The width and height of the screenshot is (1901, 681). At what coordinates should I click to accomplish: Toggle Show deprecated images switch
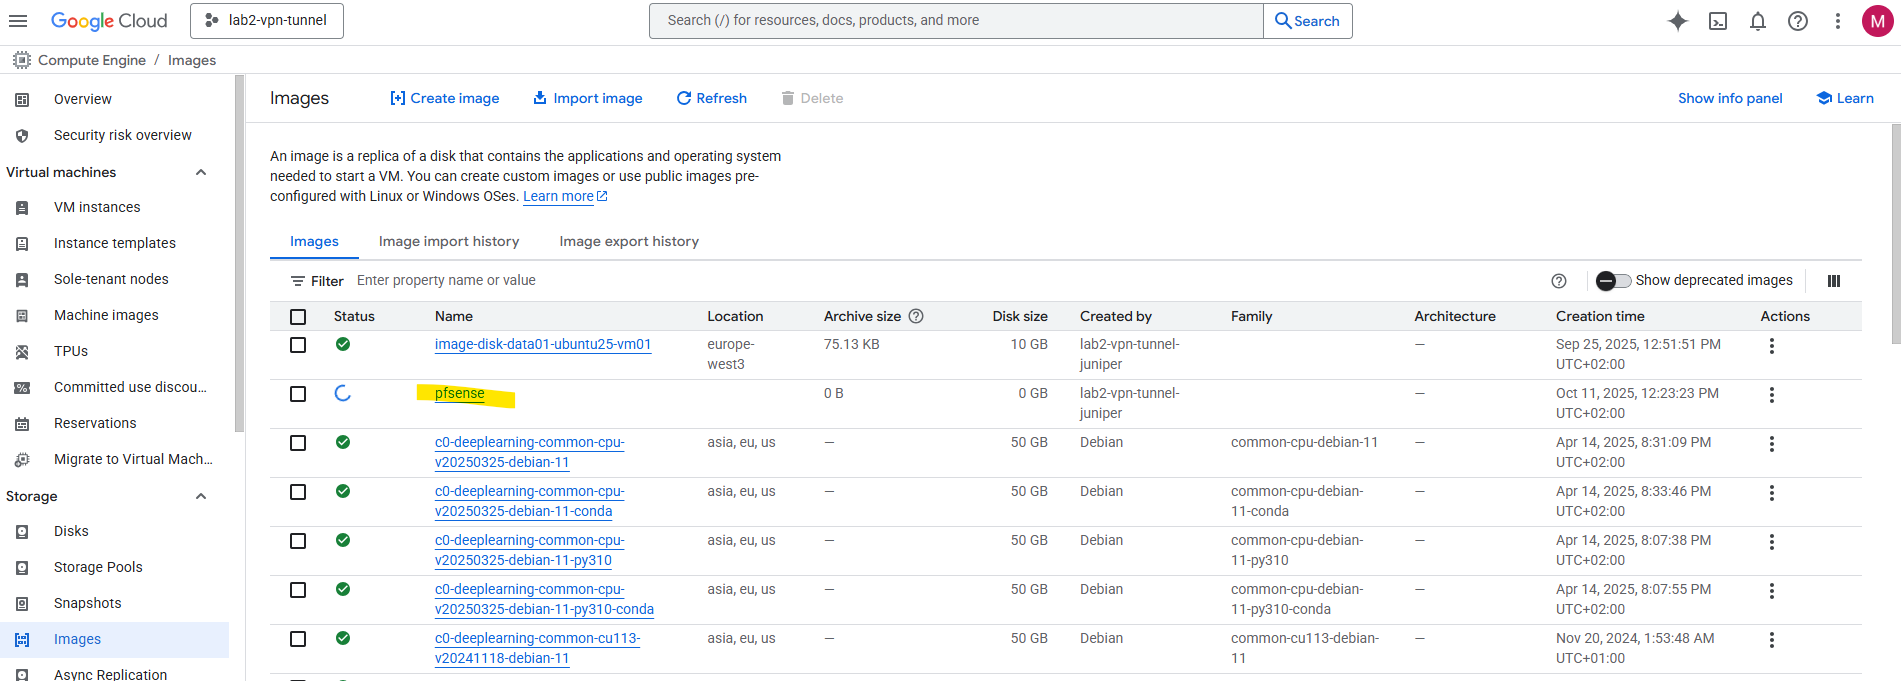tap(1613, 281)
